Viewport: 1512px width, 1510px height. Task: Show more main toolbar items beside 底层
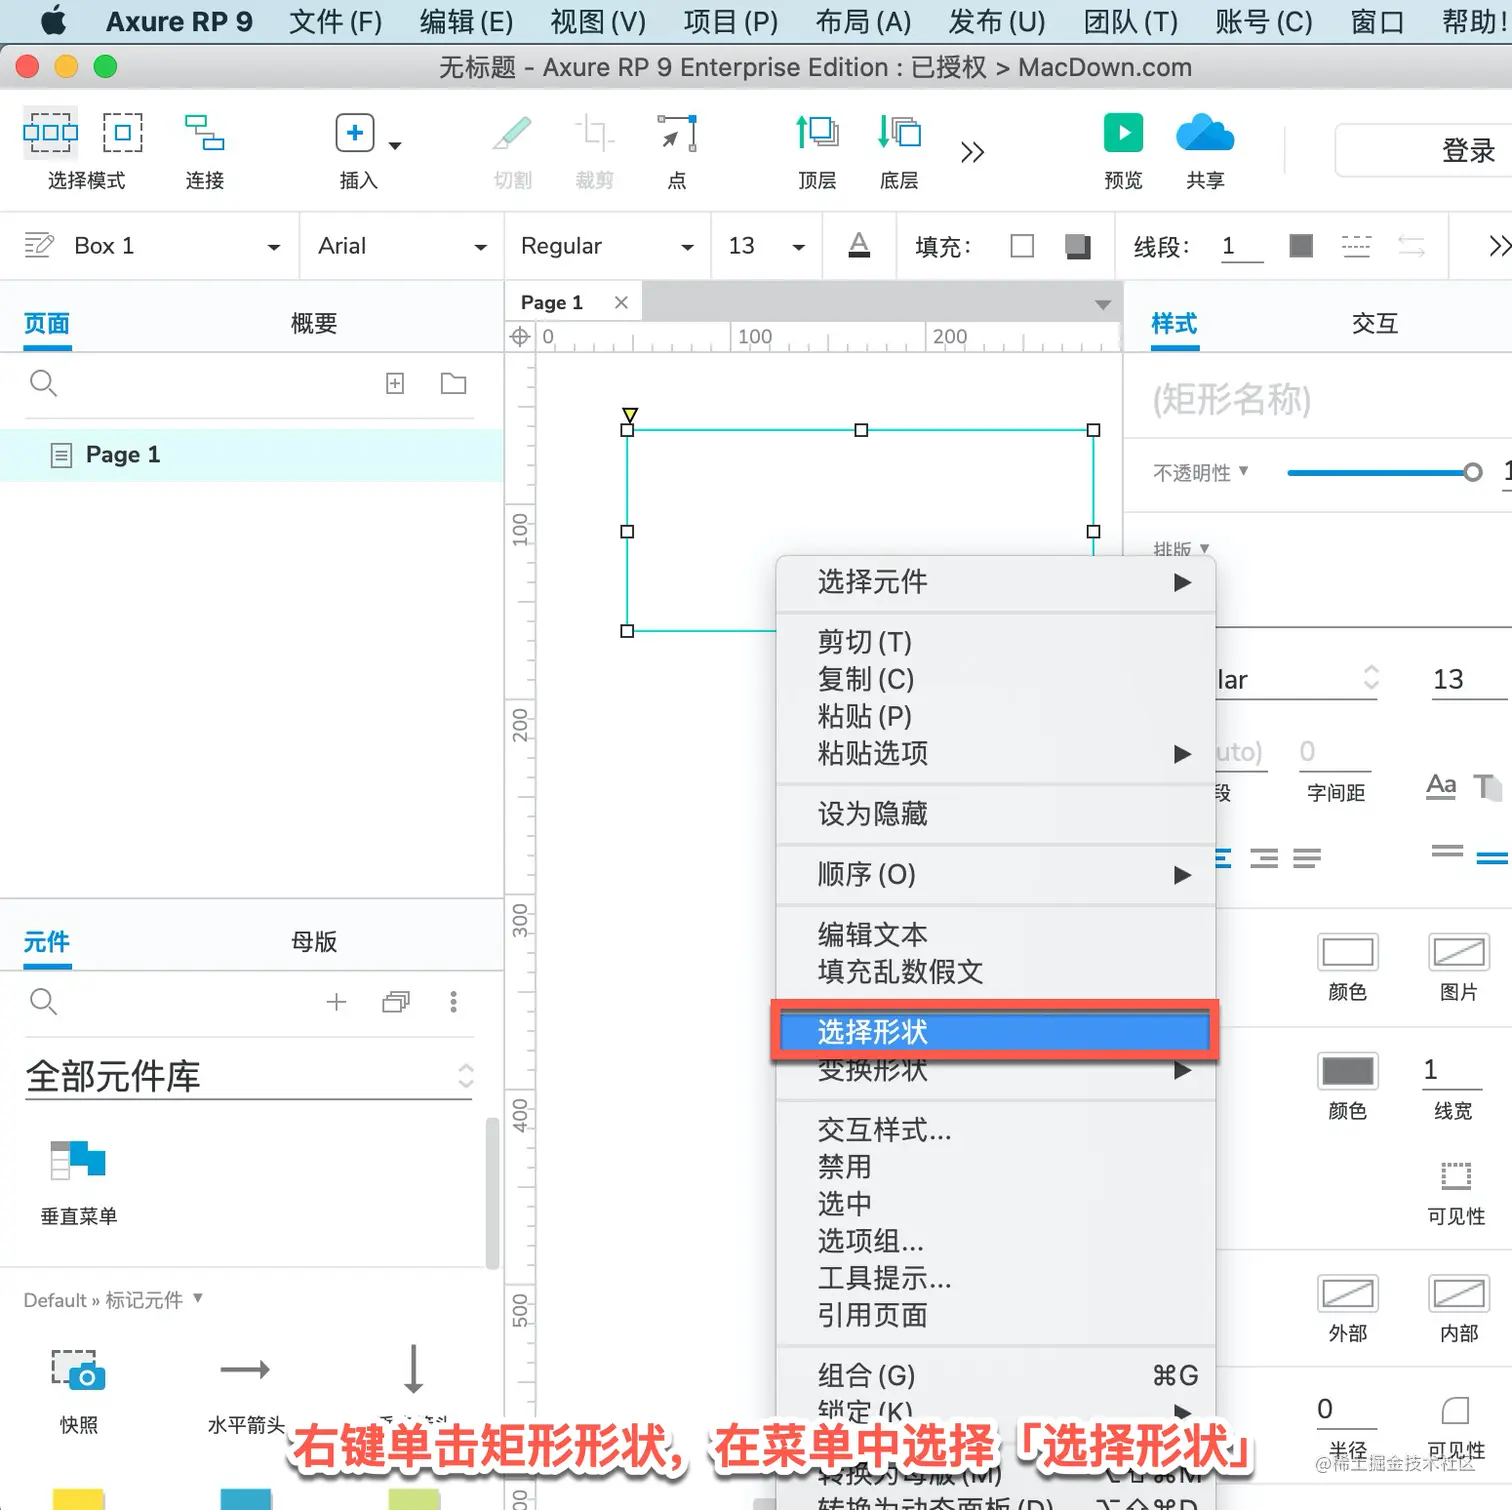(x=972, y=152)
